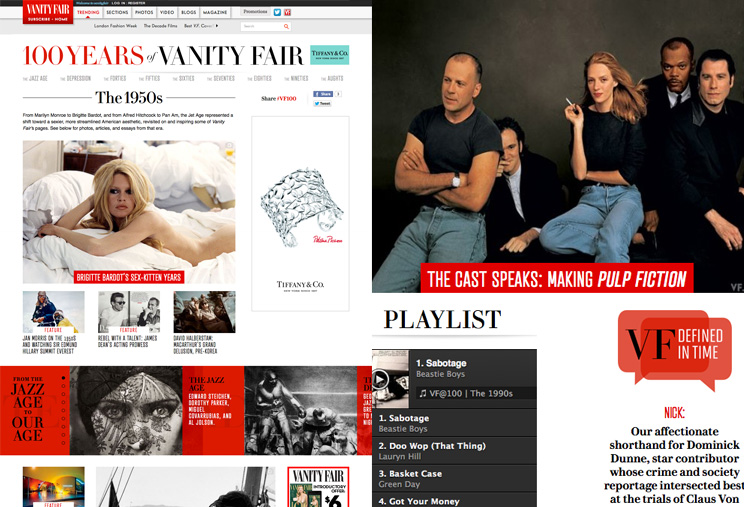Viewport: 744px width, 507px height.
Task: Go to The Aughts decade
Action: pyautogui.click(x=332, y=79)
